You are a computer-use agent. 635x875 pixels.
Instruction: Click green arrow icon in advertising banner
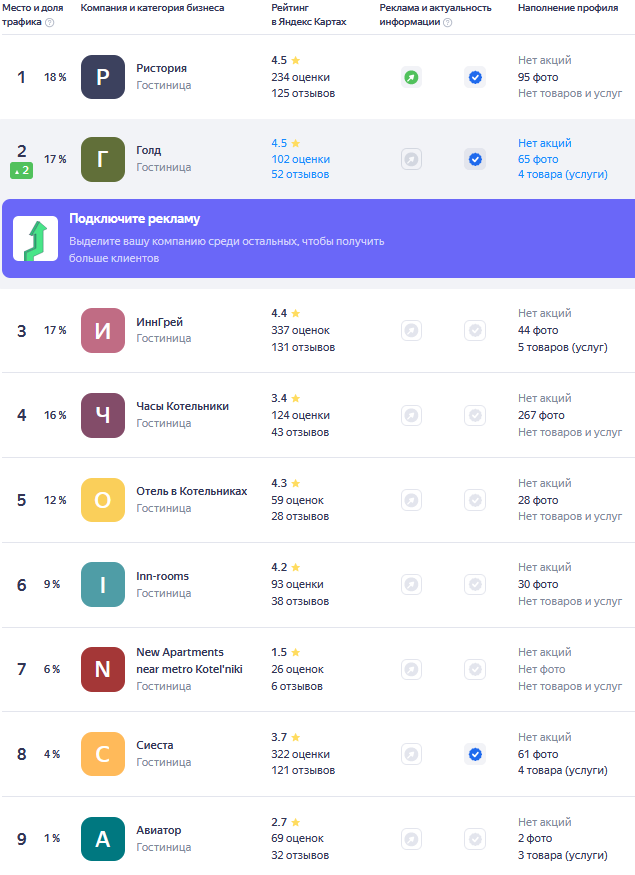(36, 239)
